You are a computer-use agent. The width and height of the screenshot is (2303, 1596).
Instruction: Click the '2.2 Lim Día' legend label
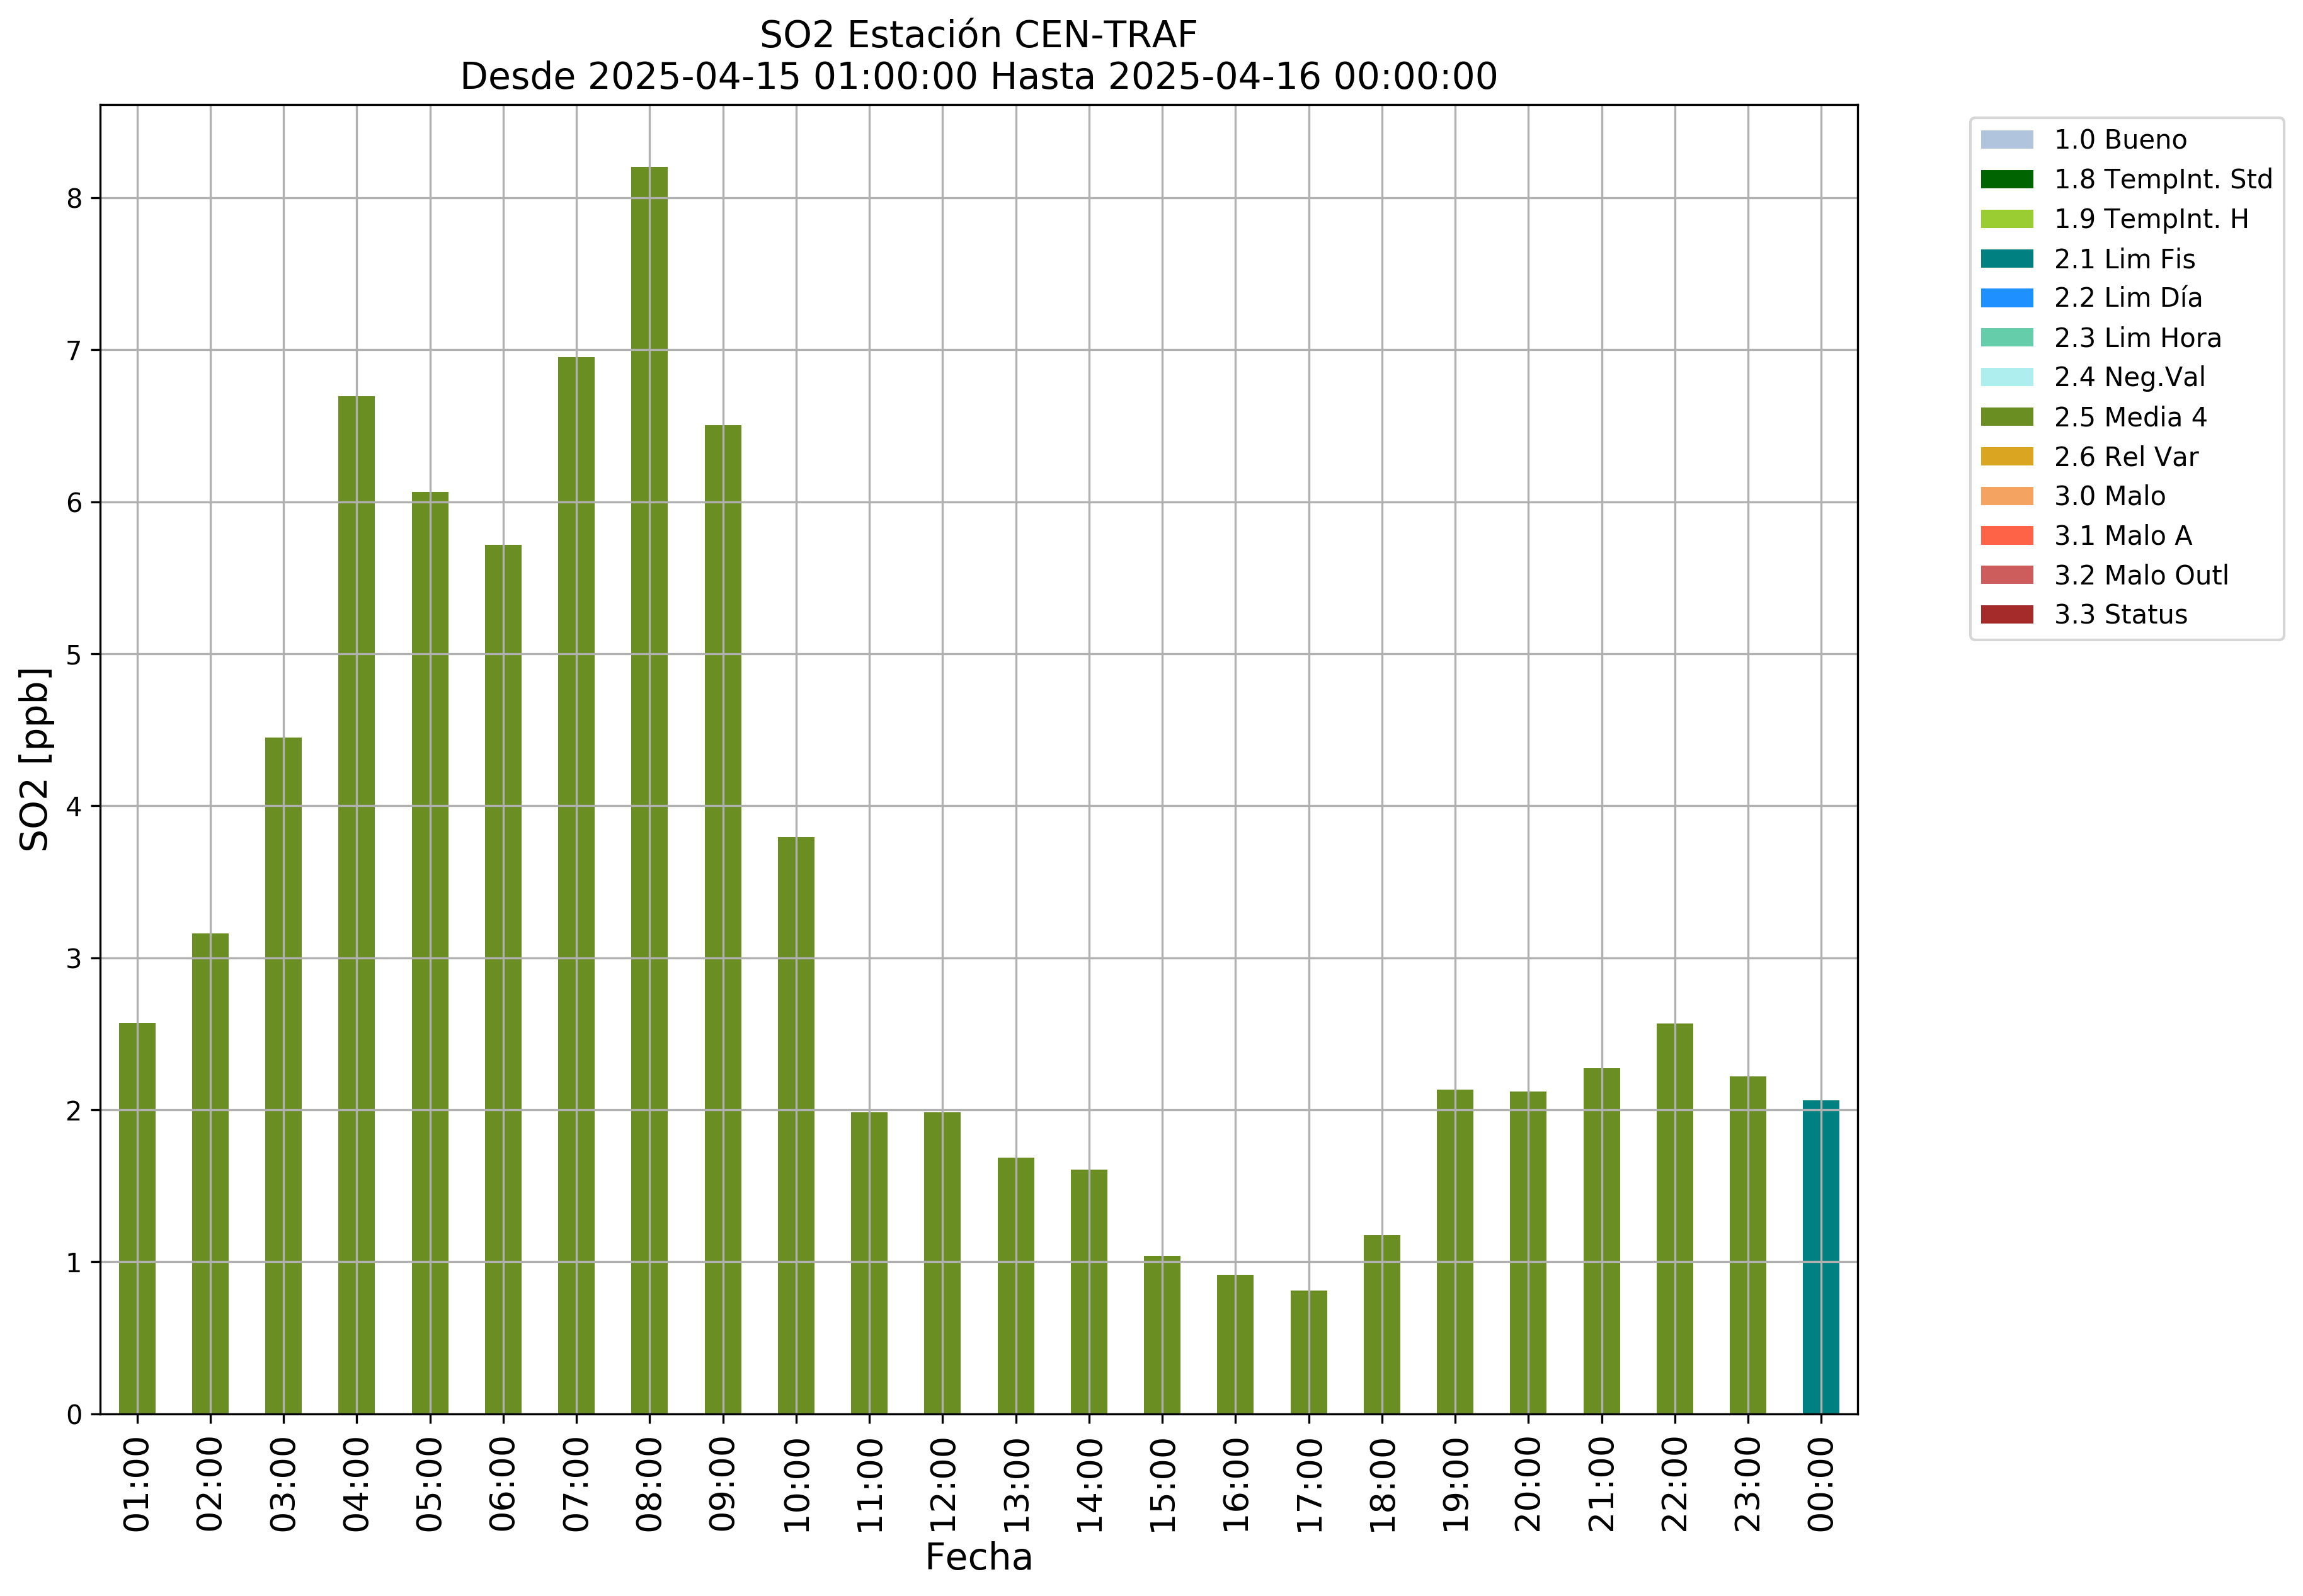coord(2128,298)
